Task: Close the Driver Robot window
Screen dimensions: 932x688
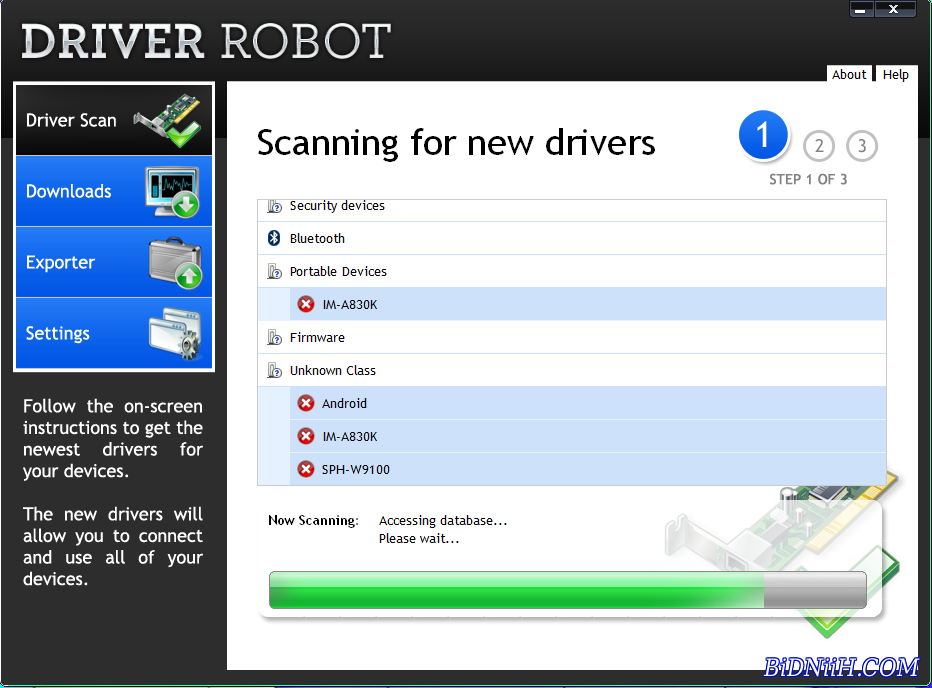Action: coord(893,9)
